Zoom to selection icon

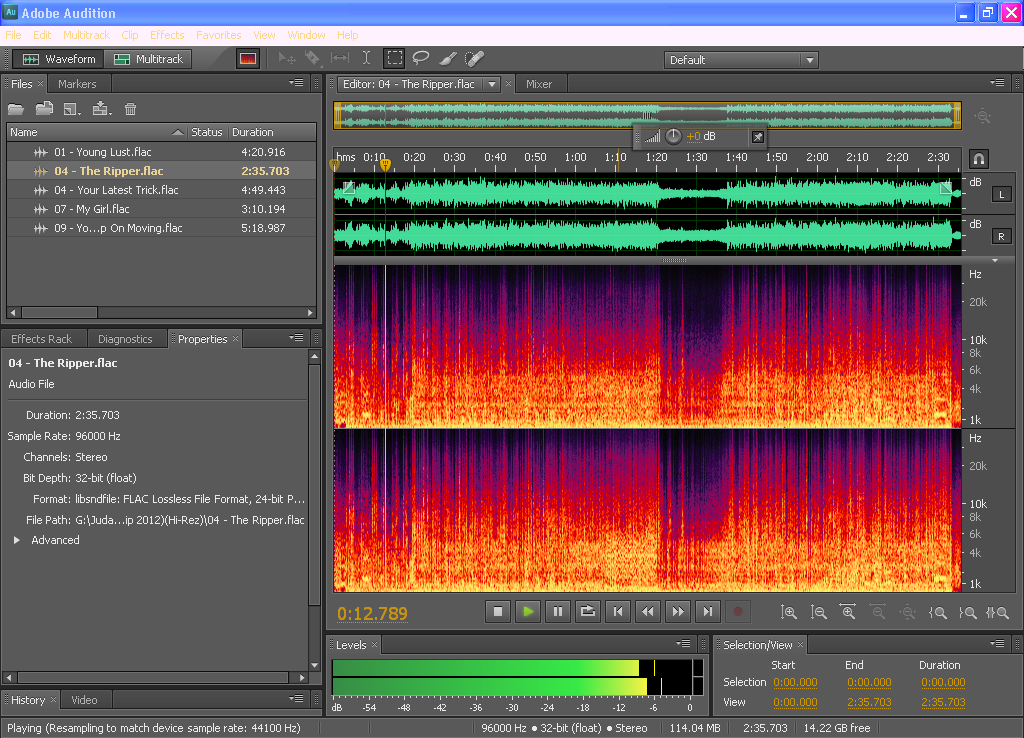[997, 613]
